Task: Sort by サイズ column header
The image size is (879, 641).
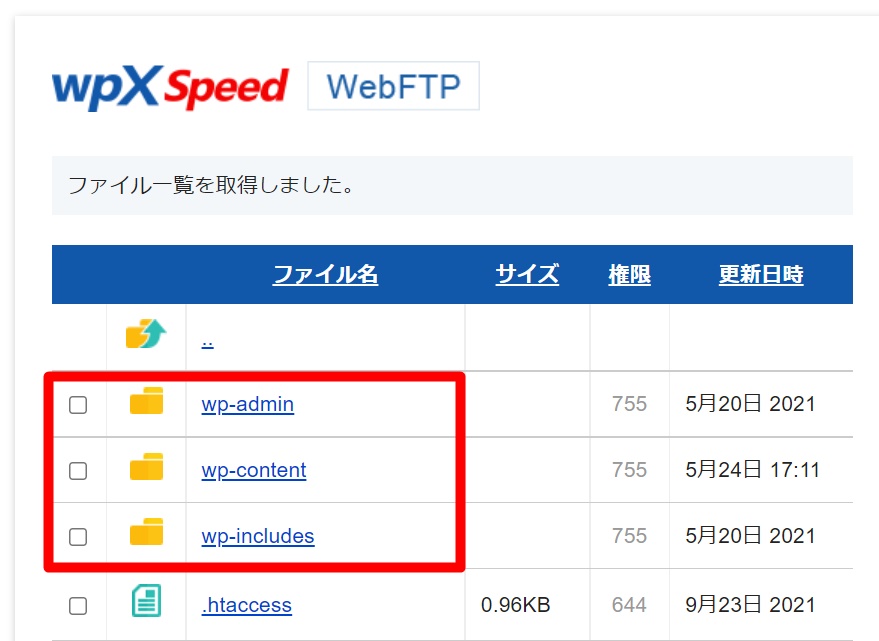Action: tap(527, 274)
